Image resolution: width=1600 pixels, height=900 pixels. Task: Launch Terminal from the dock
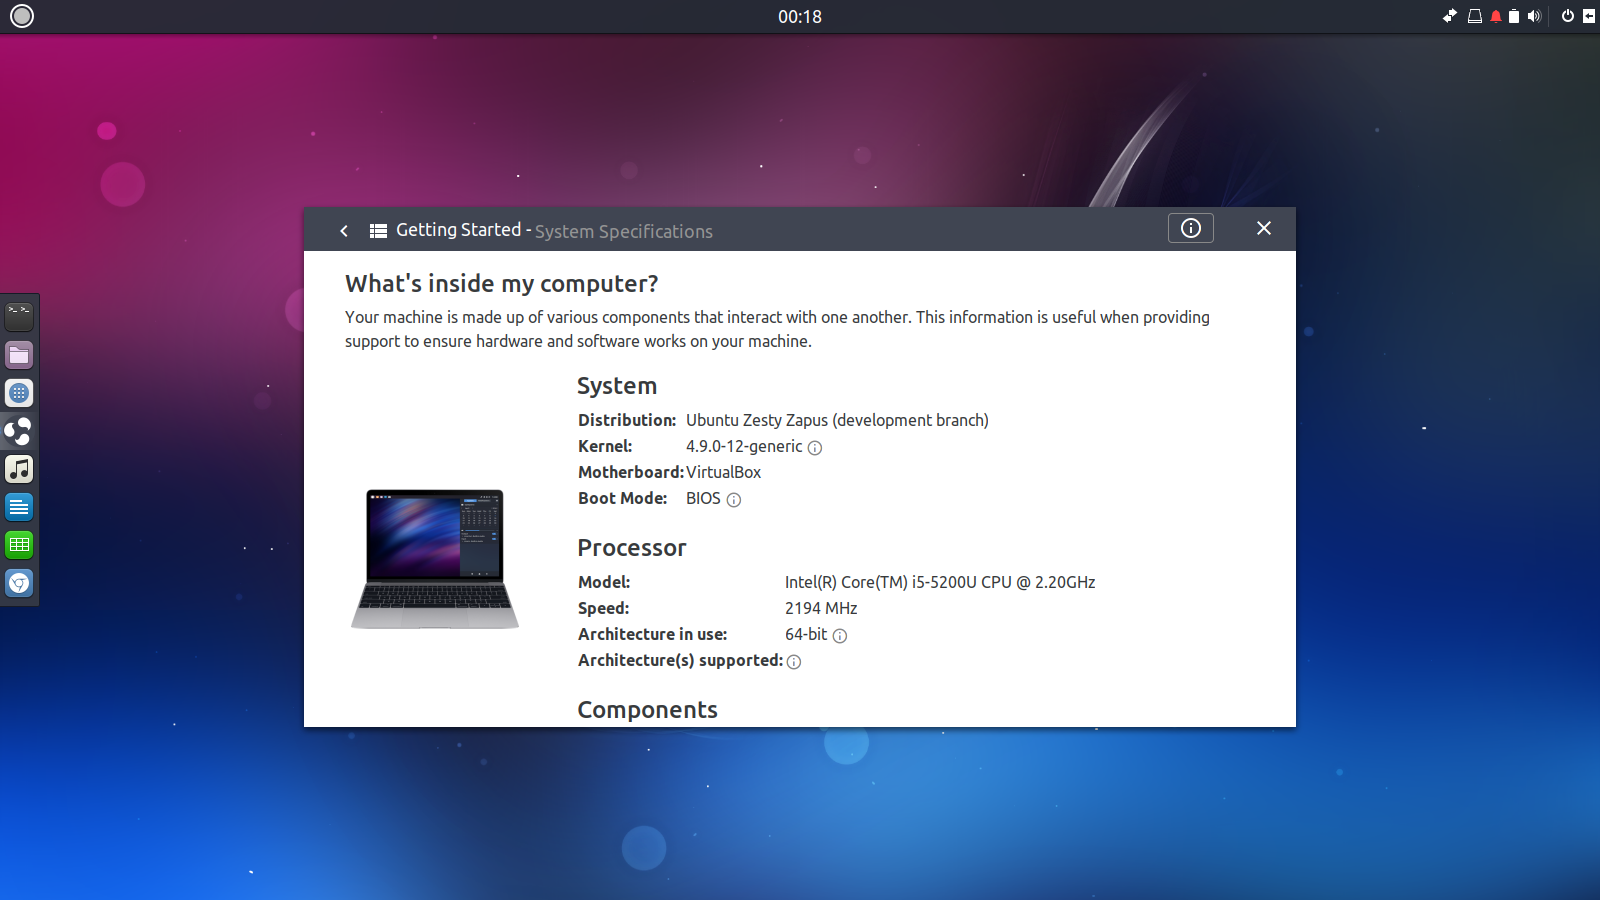coord(19,317)
